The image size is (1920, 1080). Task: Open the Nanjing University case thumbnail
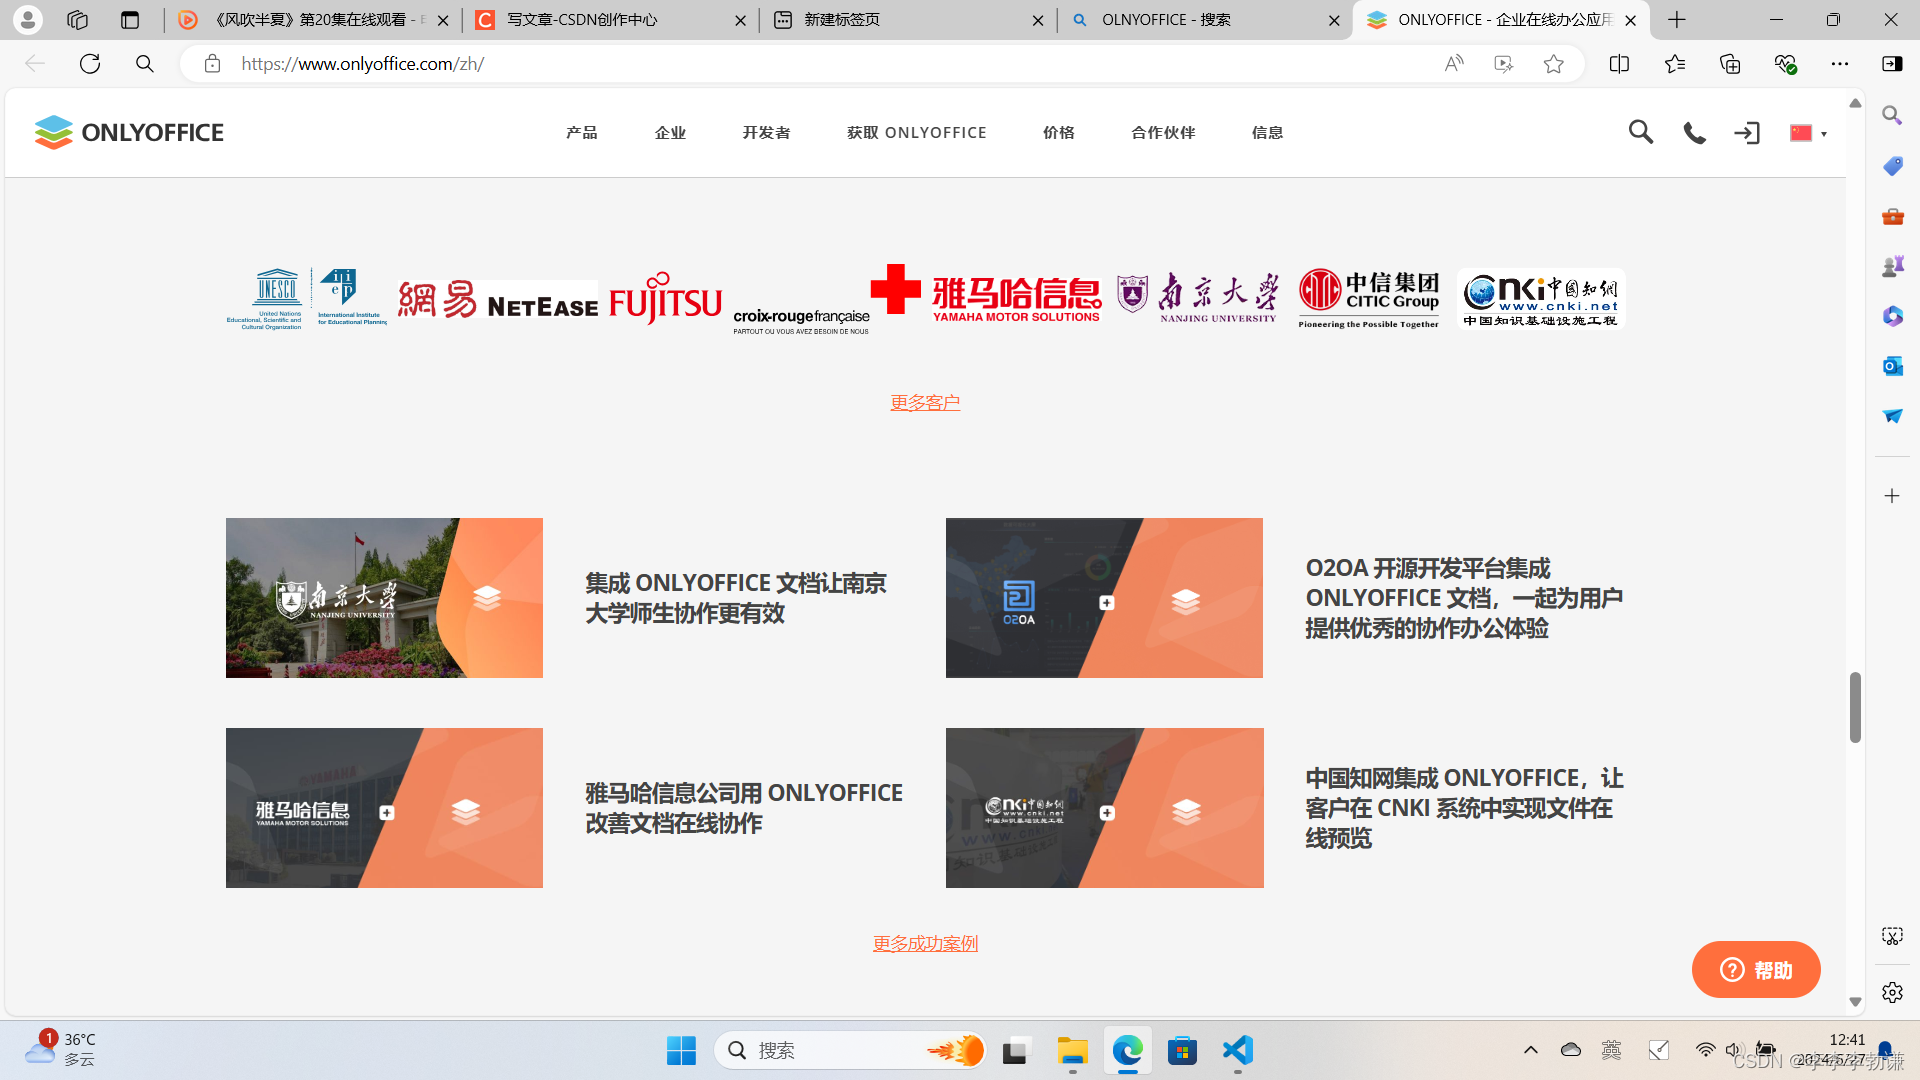[x=384, y=598]
